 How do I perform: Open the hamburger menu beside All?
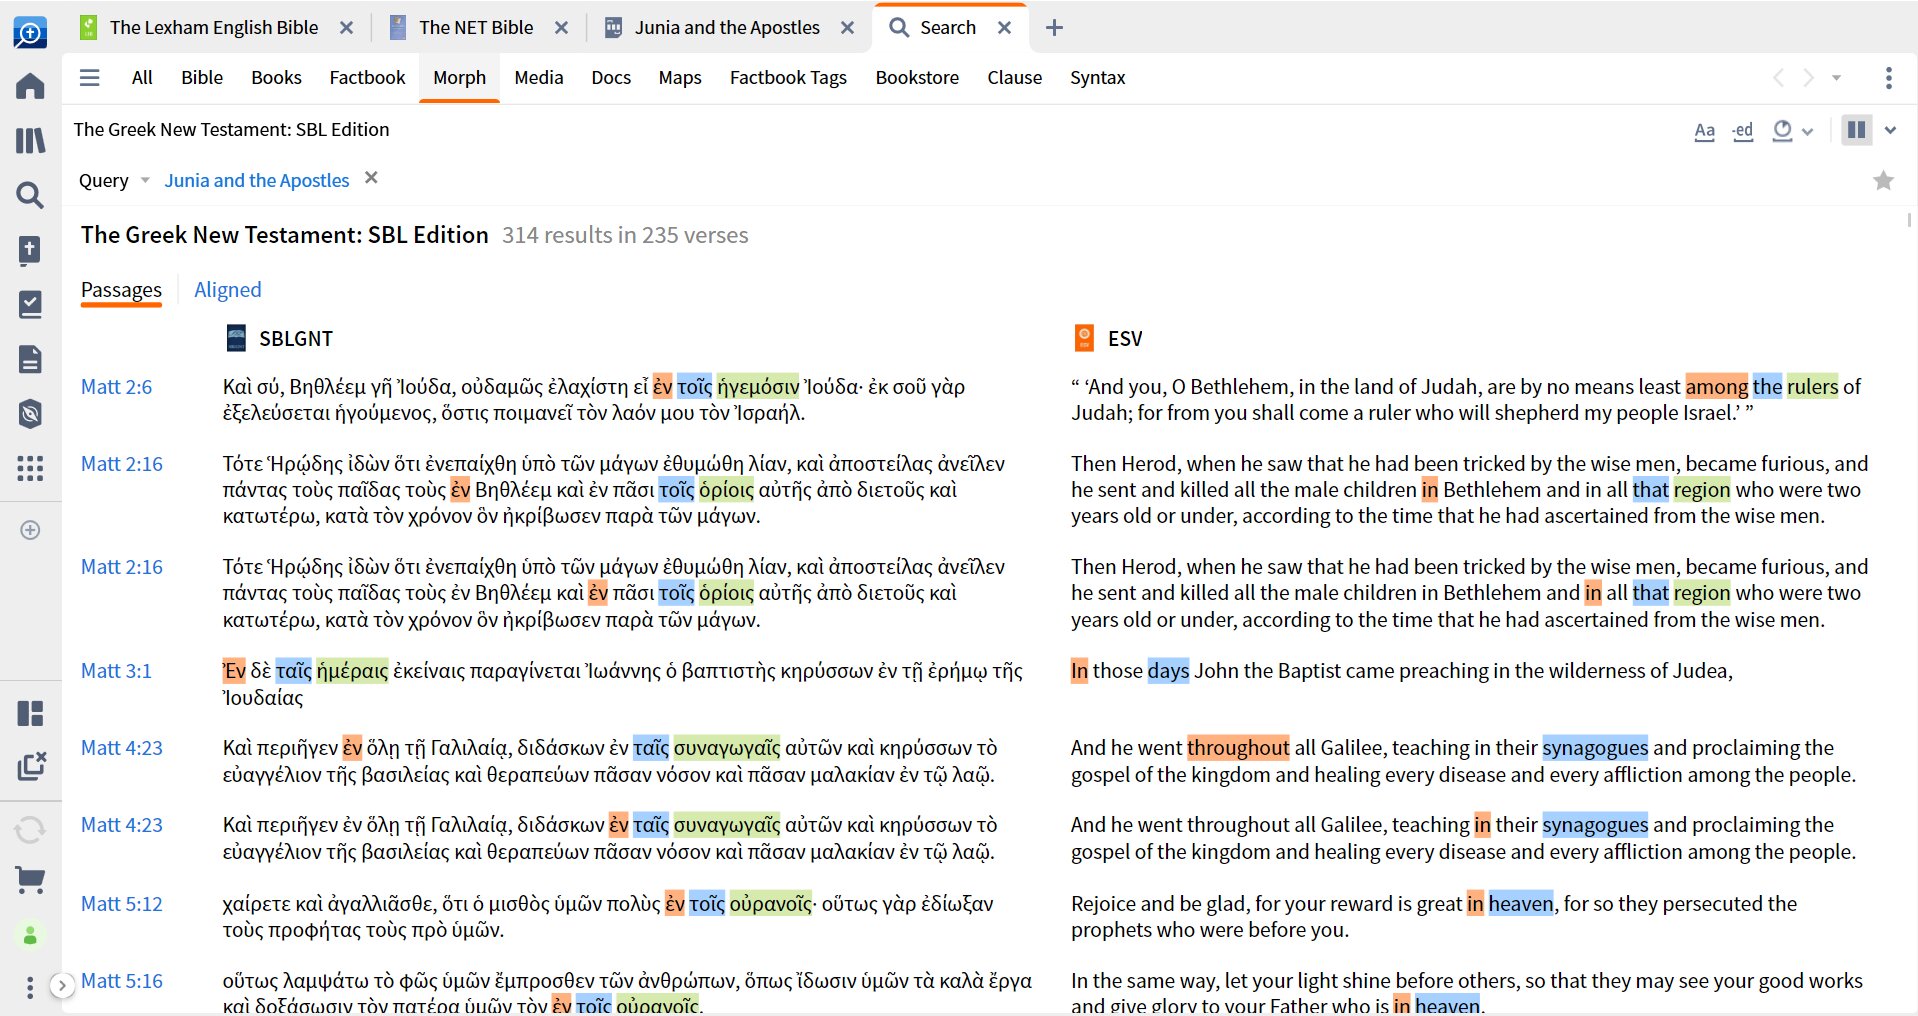[90, 78]
